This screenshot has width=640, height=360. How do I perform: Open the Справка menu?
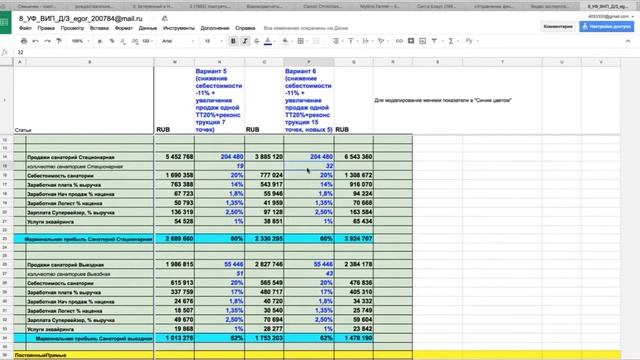pyautogui.click(x=245, y=28)
